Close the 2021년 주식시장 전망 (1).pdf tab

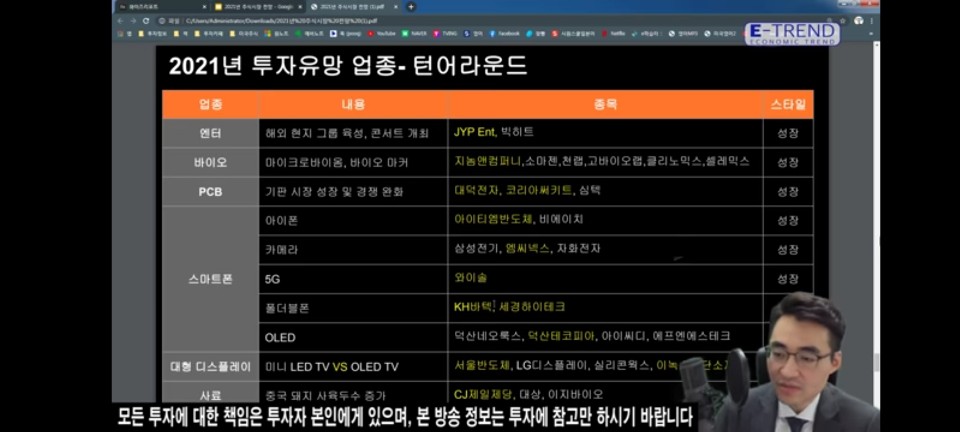tap(396, 7)
